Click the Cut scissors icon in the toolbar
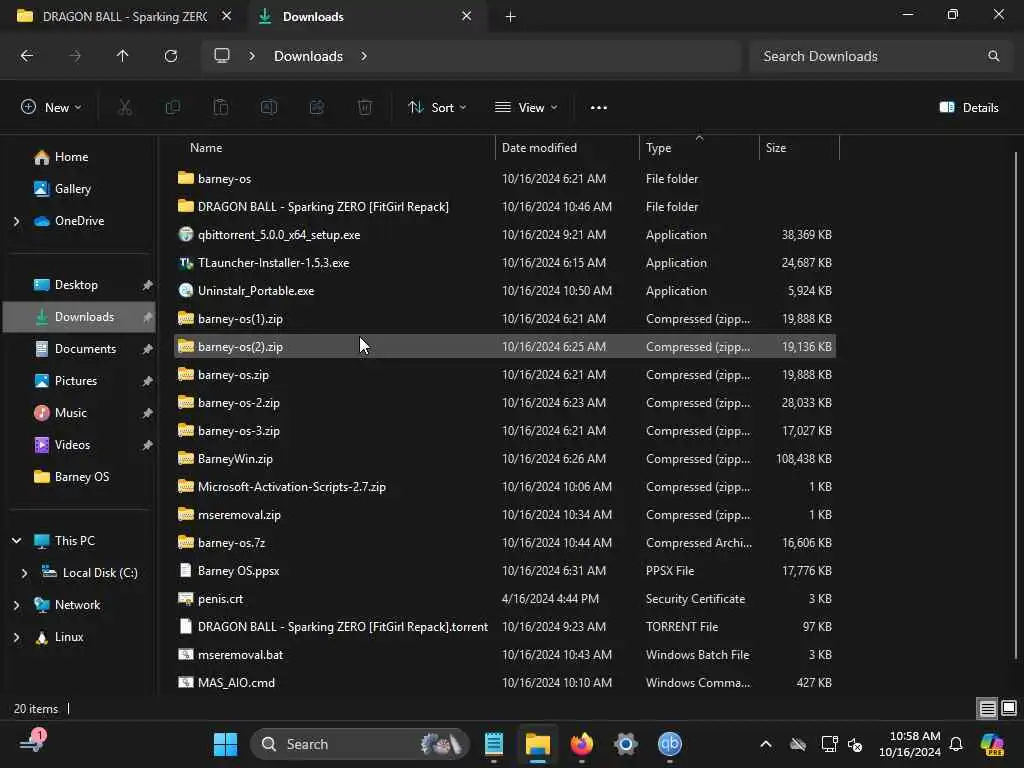The width and height of the screenshot is (1024, 768). coord(125,108)
